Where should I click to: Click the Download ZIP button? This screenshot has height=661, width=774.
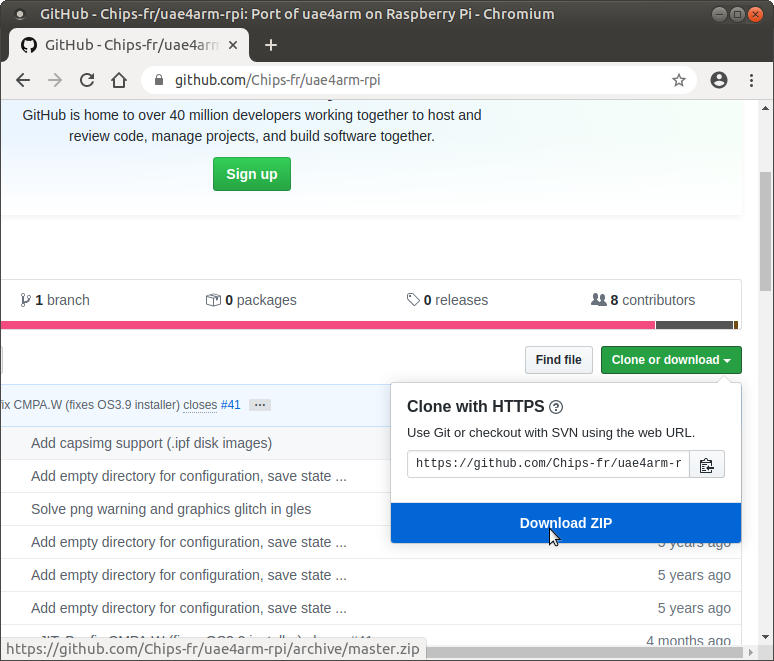click(565, 523)
